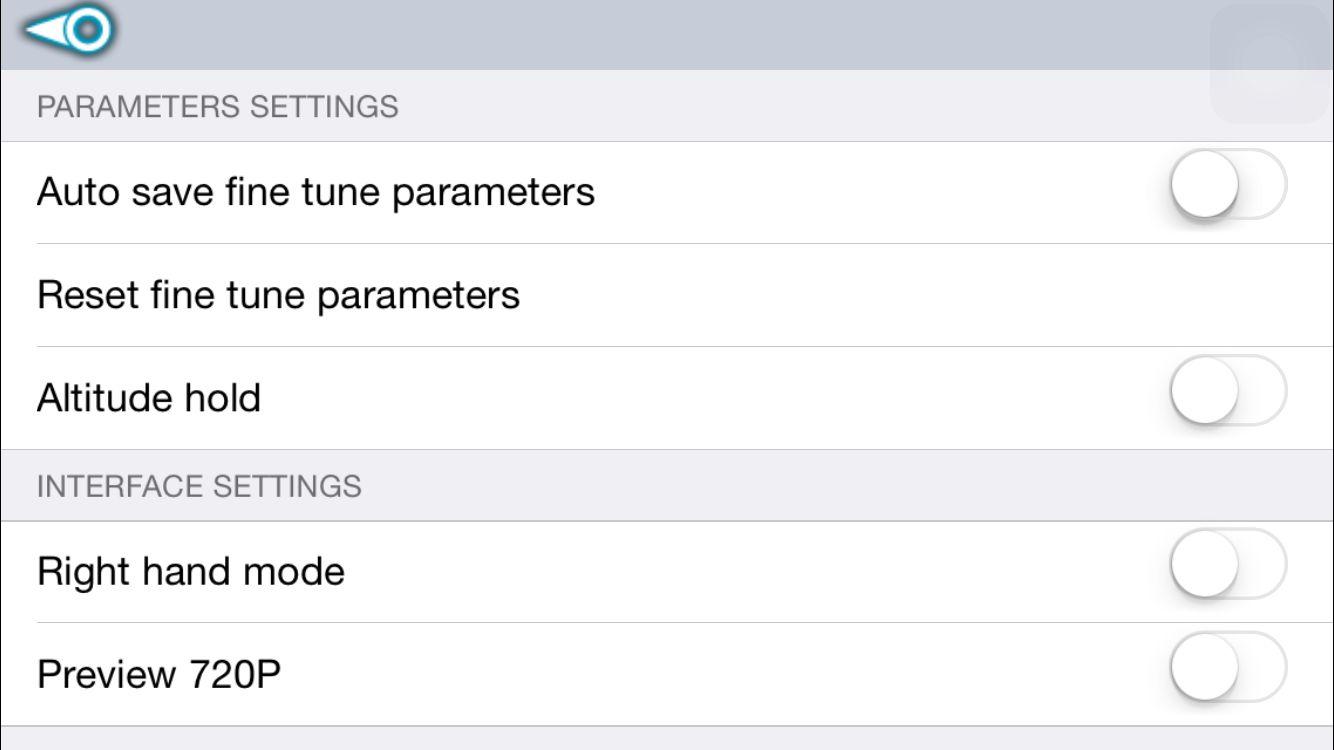
Task: Toggle the Preview 720P switch
Action: coord(1227,667)
